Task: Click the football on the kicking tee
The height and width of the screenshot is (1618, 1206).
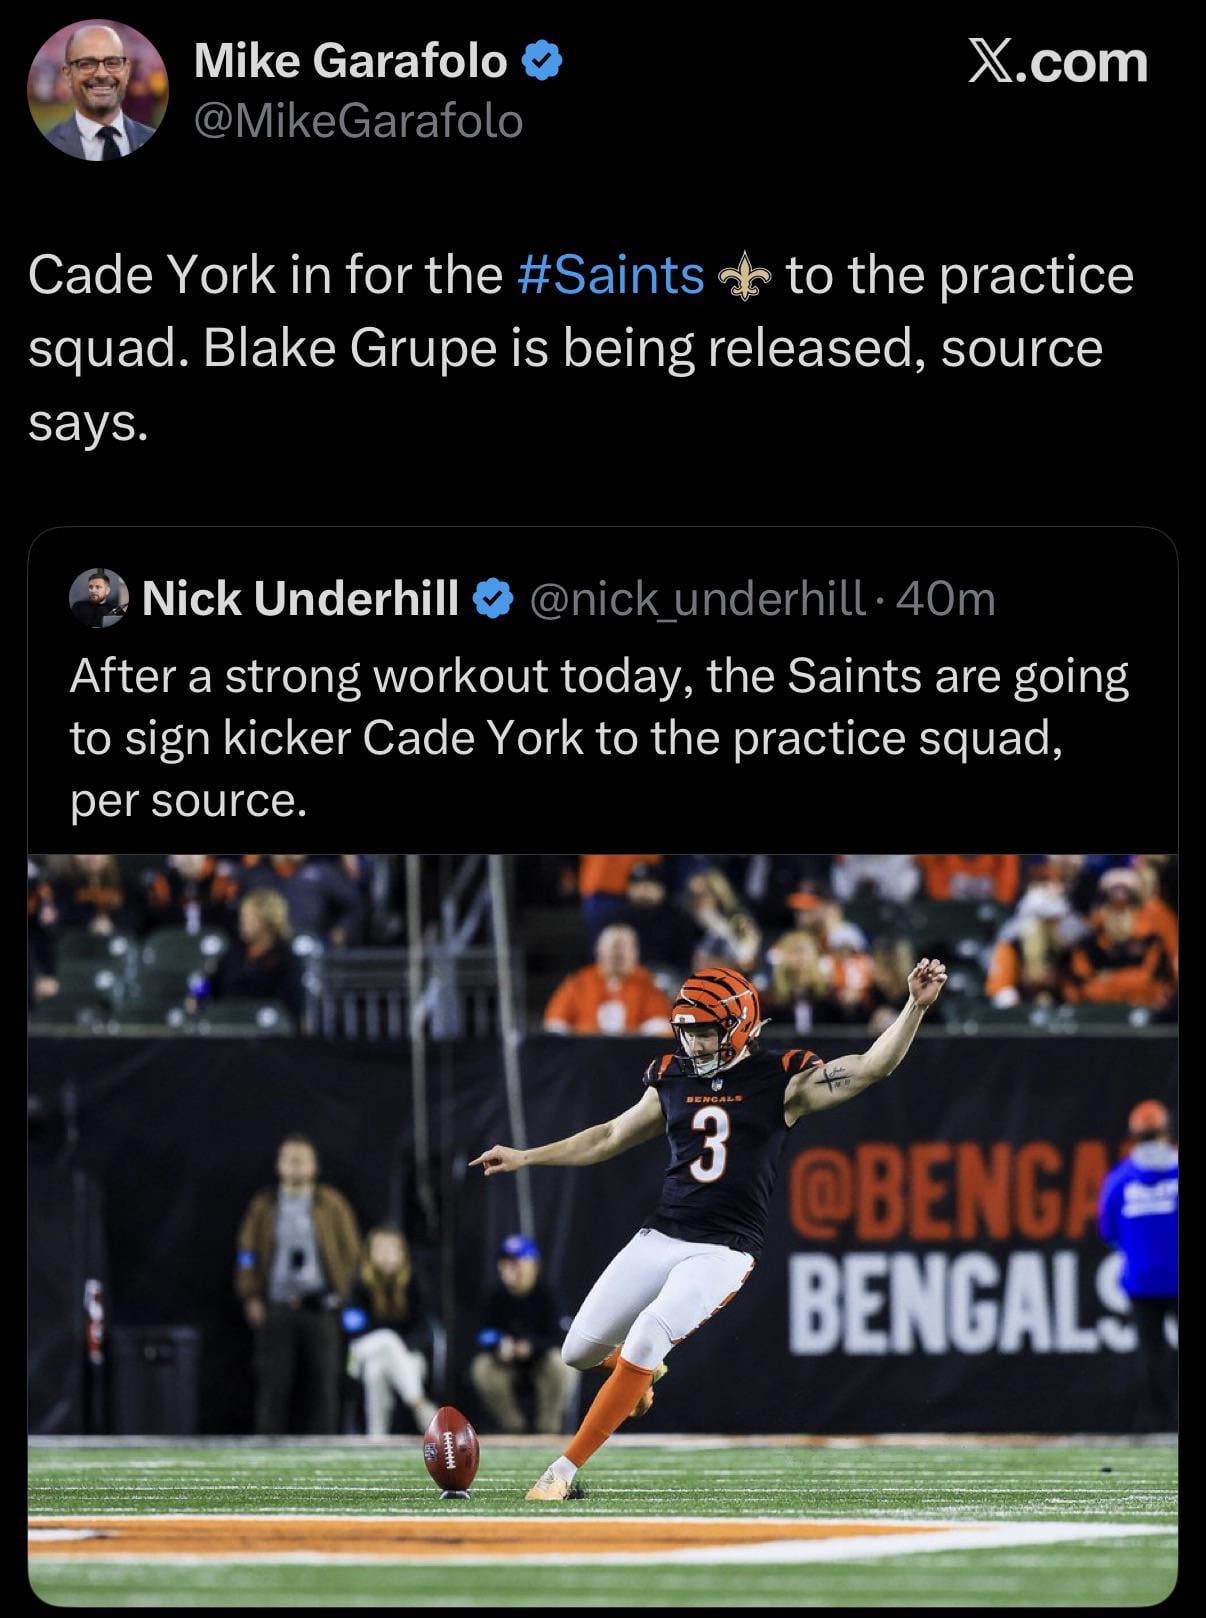Action: pos(451,1449)
